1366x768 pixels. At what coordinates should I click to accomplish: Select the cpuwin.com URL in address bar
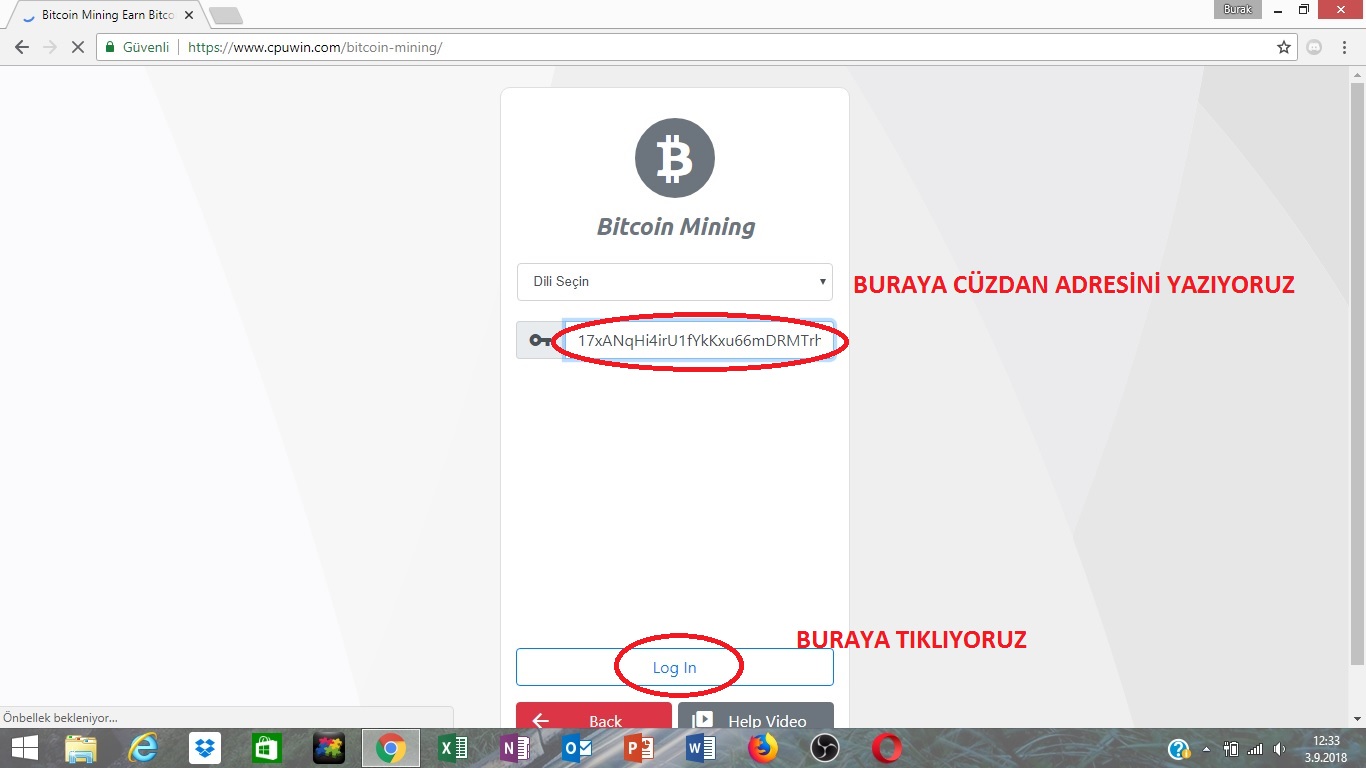click(x=315, y=47)
